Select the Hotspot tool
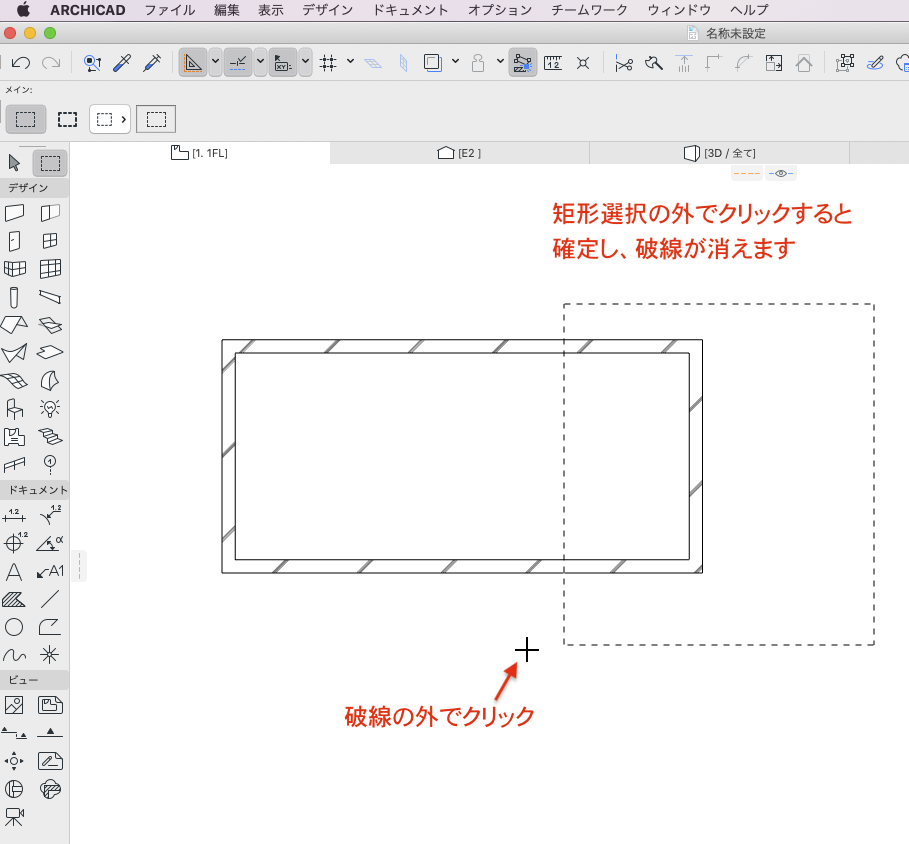Image resolution: width=909 pixels, height=844 pixels. (50, 655)
